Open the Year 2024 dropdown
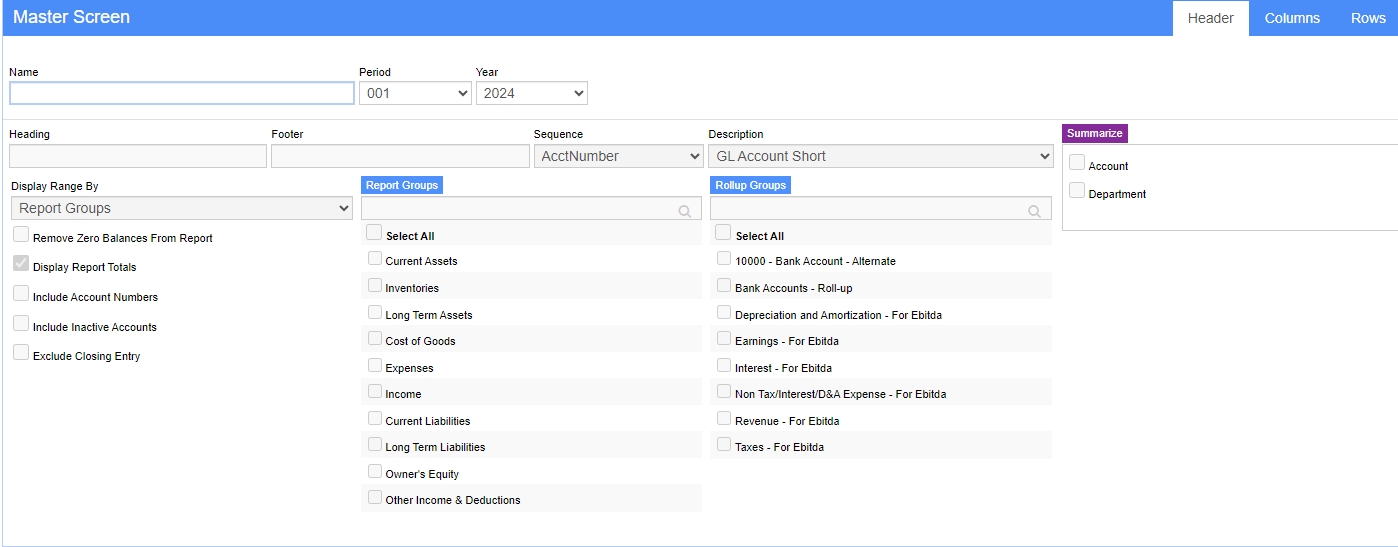 click(x=532, y=93)
